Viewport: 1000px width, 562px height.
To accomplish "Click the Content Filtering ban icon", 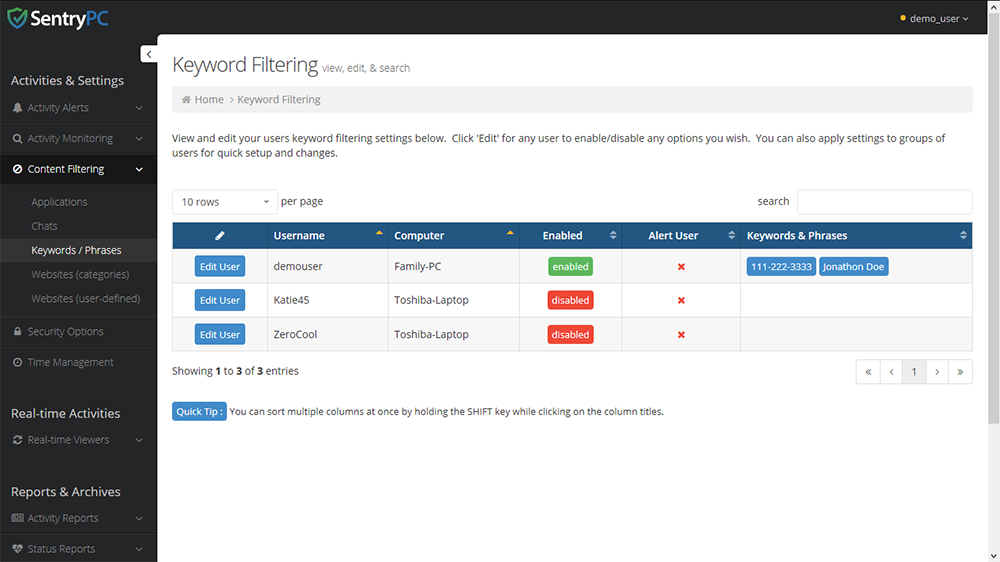I will pyautogui.click(x=17, y=169).
